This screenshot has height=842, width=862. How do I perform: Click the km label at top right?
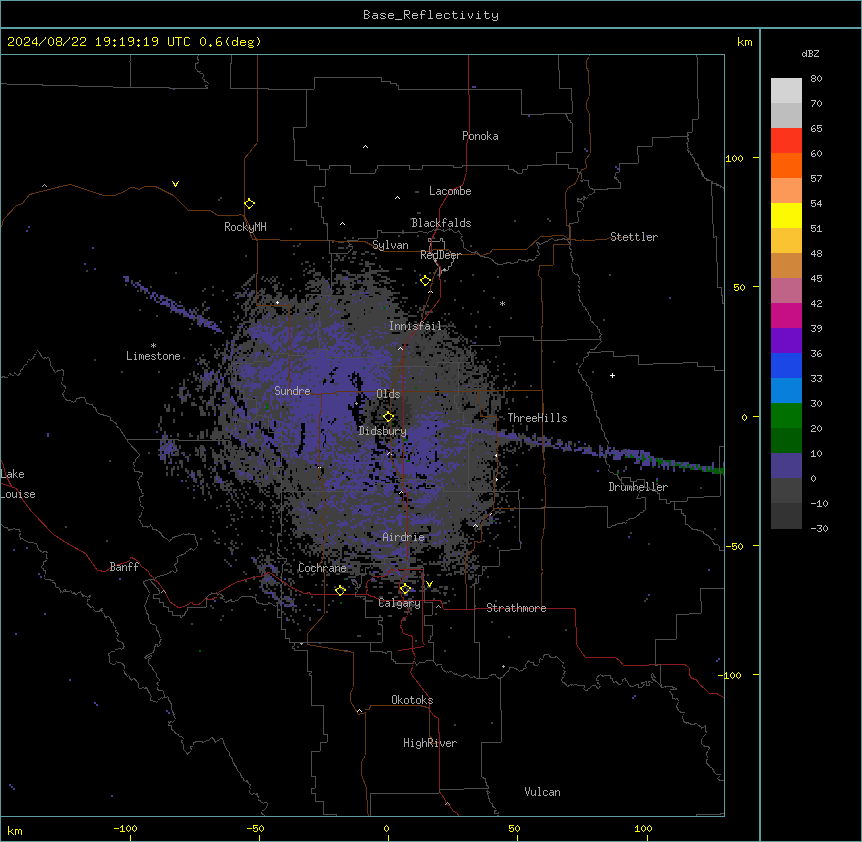[744, 42]
